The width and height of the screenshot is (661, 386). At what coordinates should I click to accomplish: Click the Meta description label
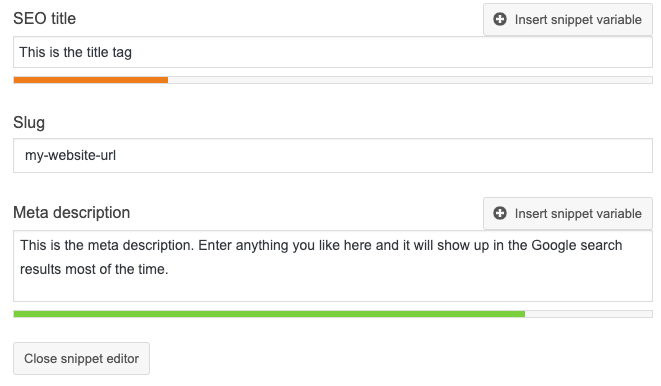72,212
